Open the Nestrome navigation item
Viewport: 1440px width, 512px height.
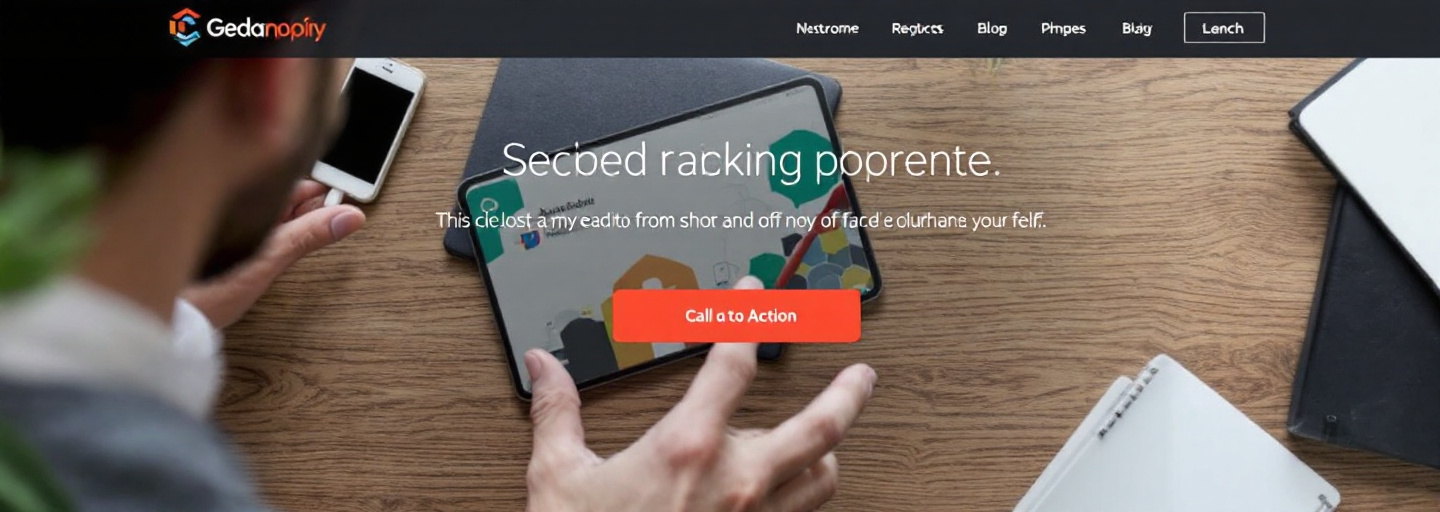point(827,28)
